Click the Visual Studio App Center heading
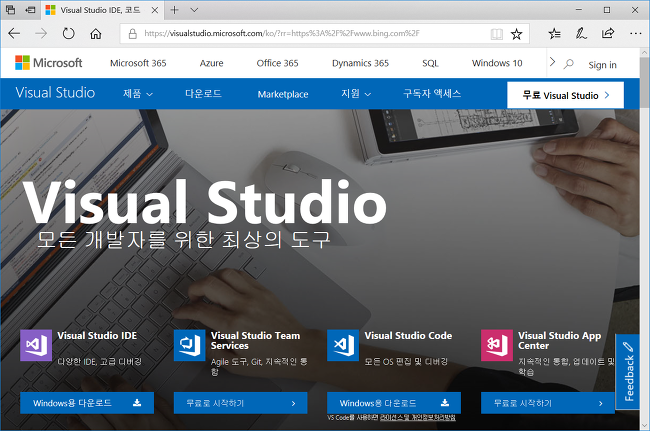 click(x=560, y=341)
